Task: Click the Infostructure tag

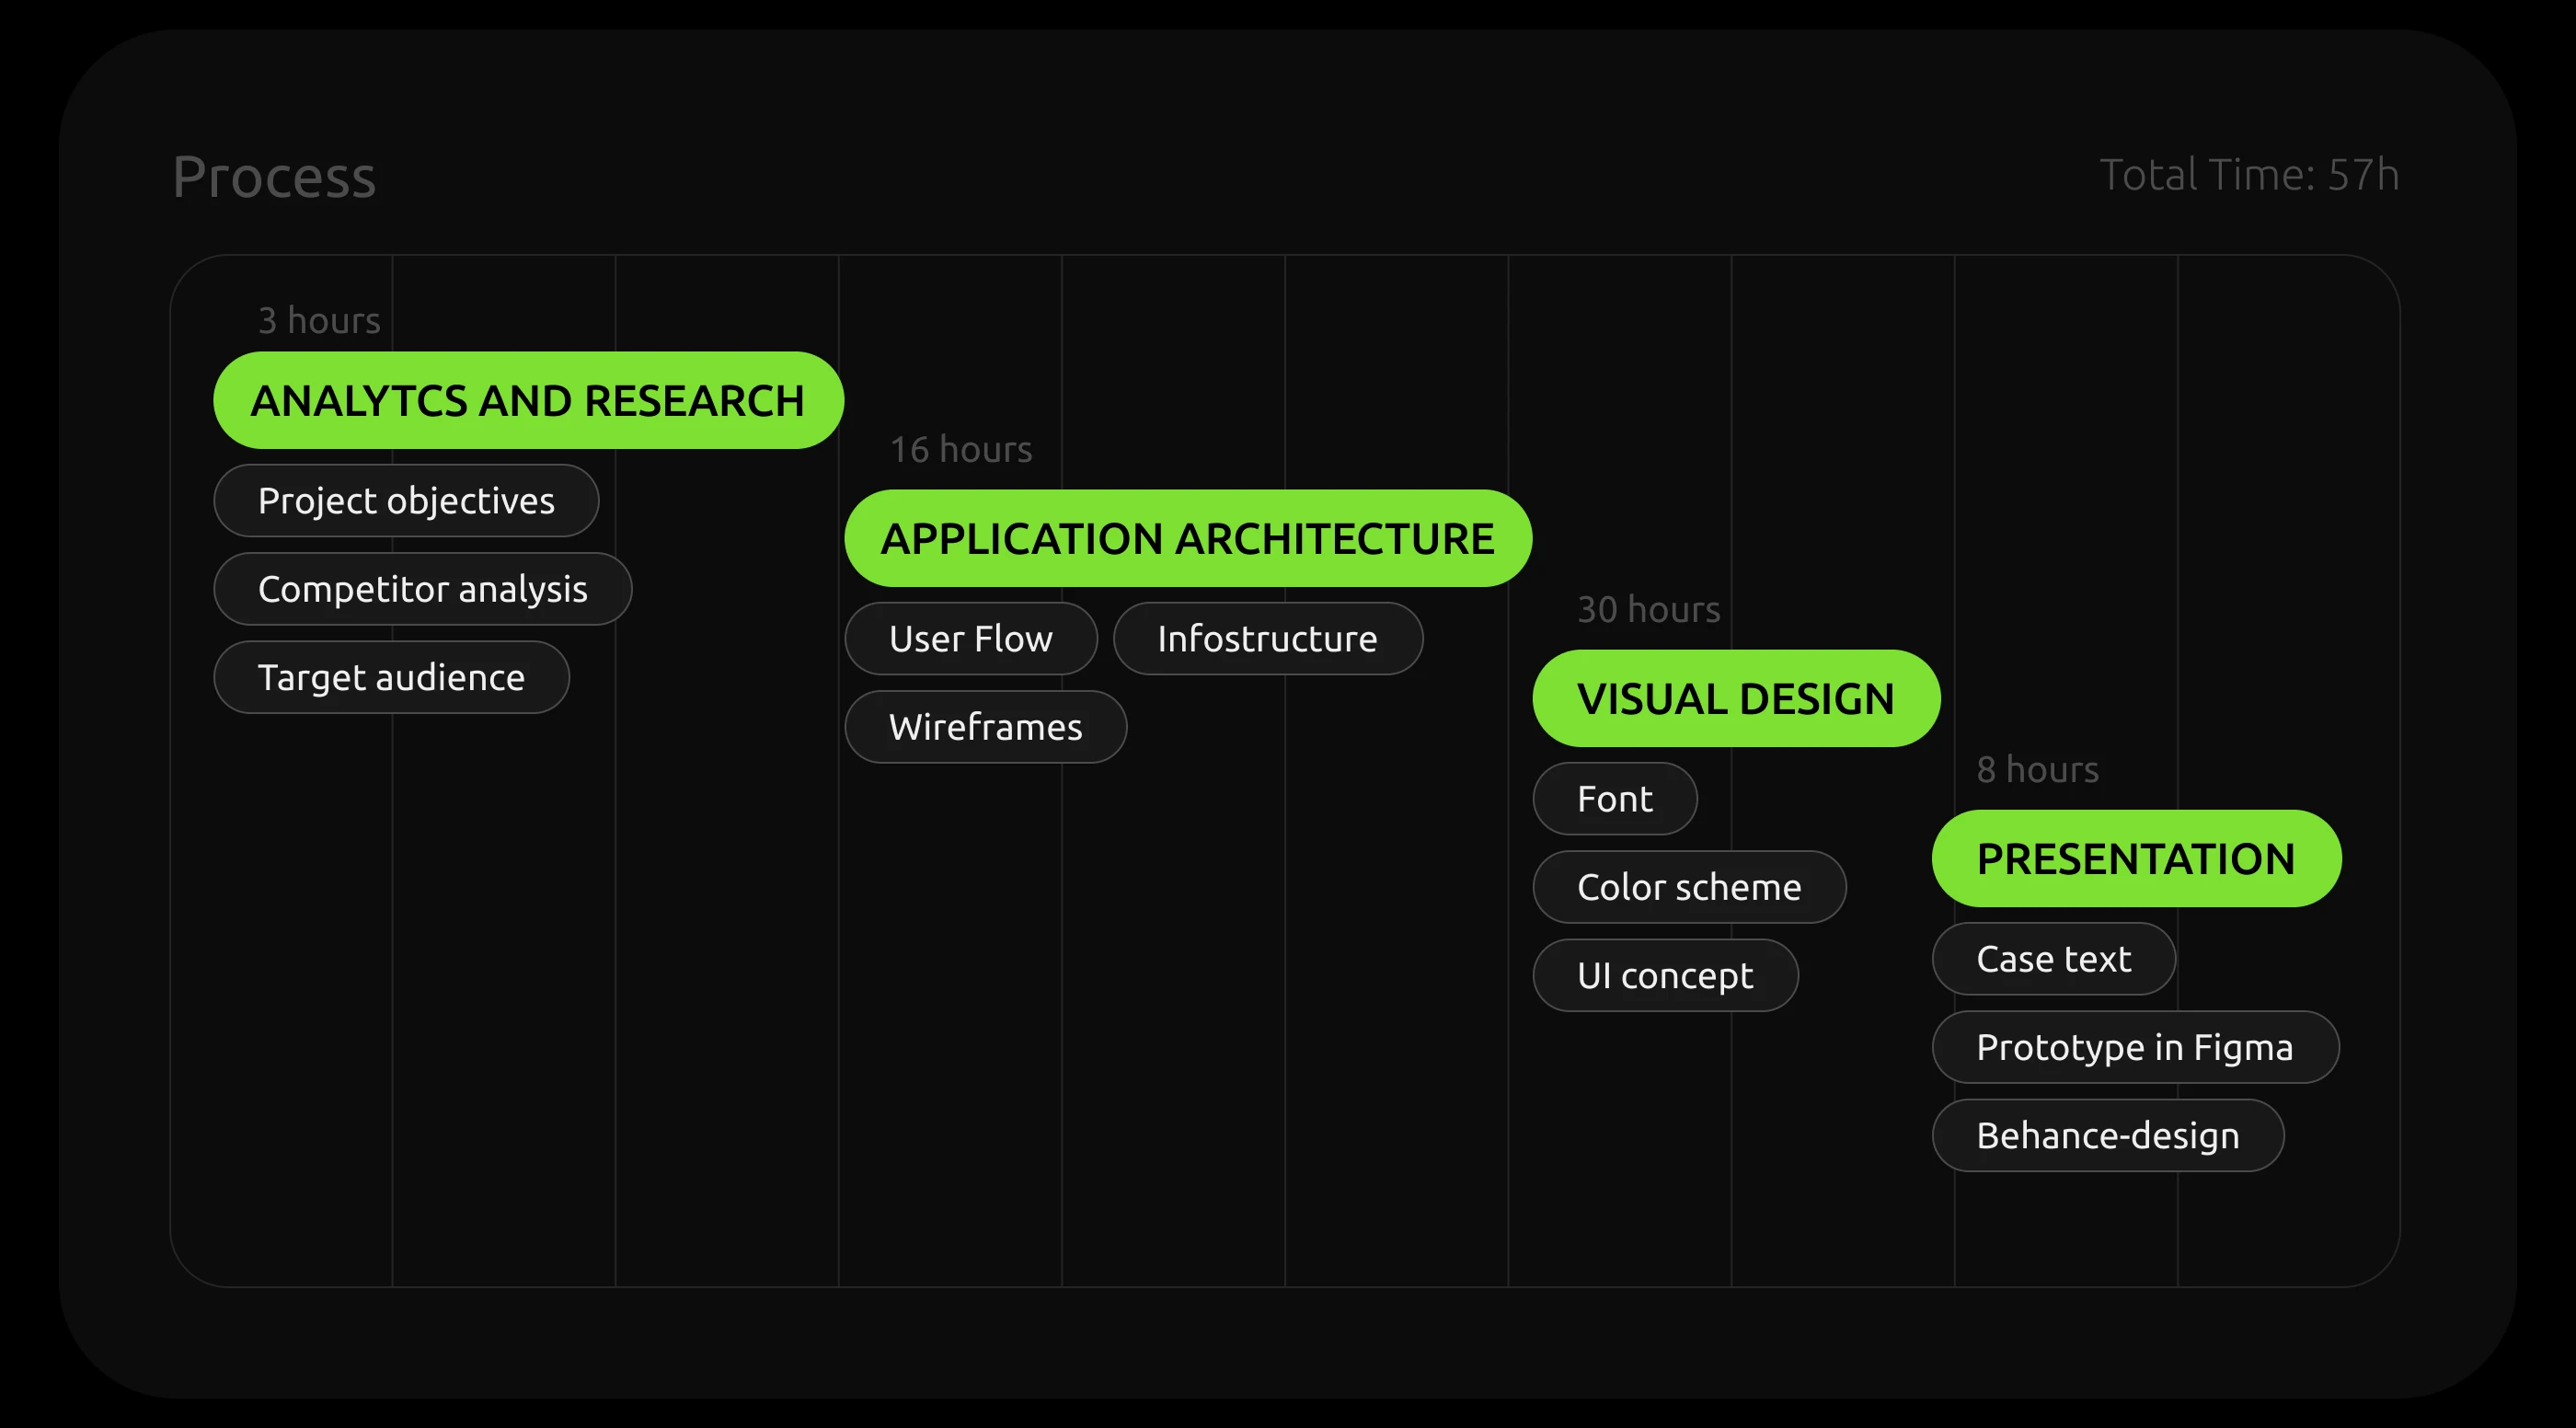Action: [x=1267, y=638]
